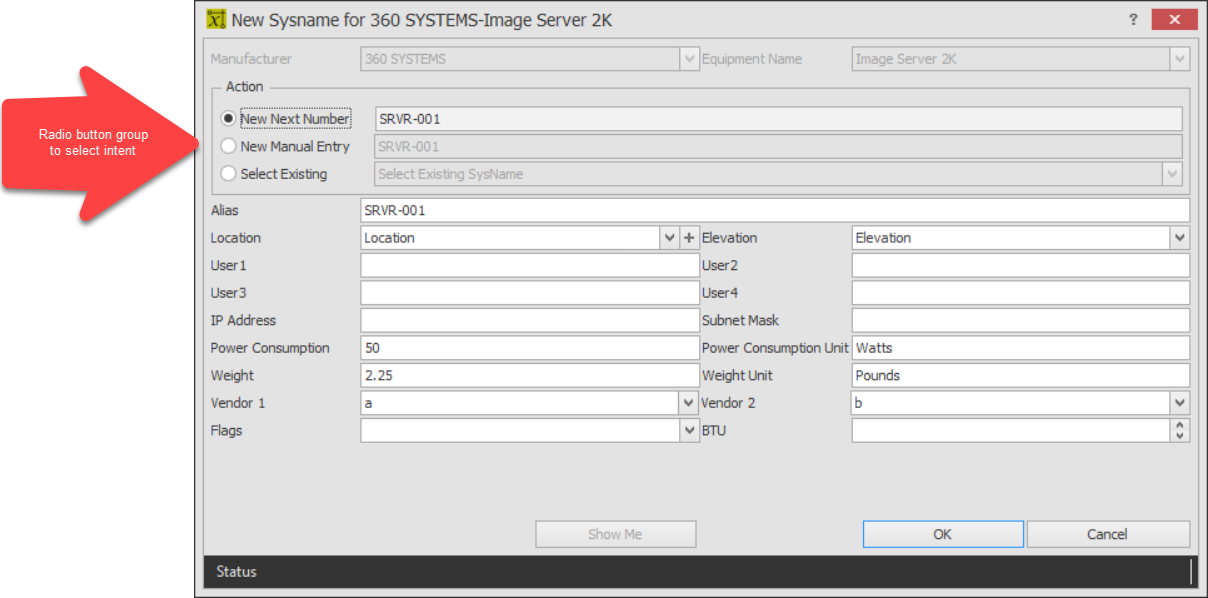Focus the User4 text box

1021,293
